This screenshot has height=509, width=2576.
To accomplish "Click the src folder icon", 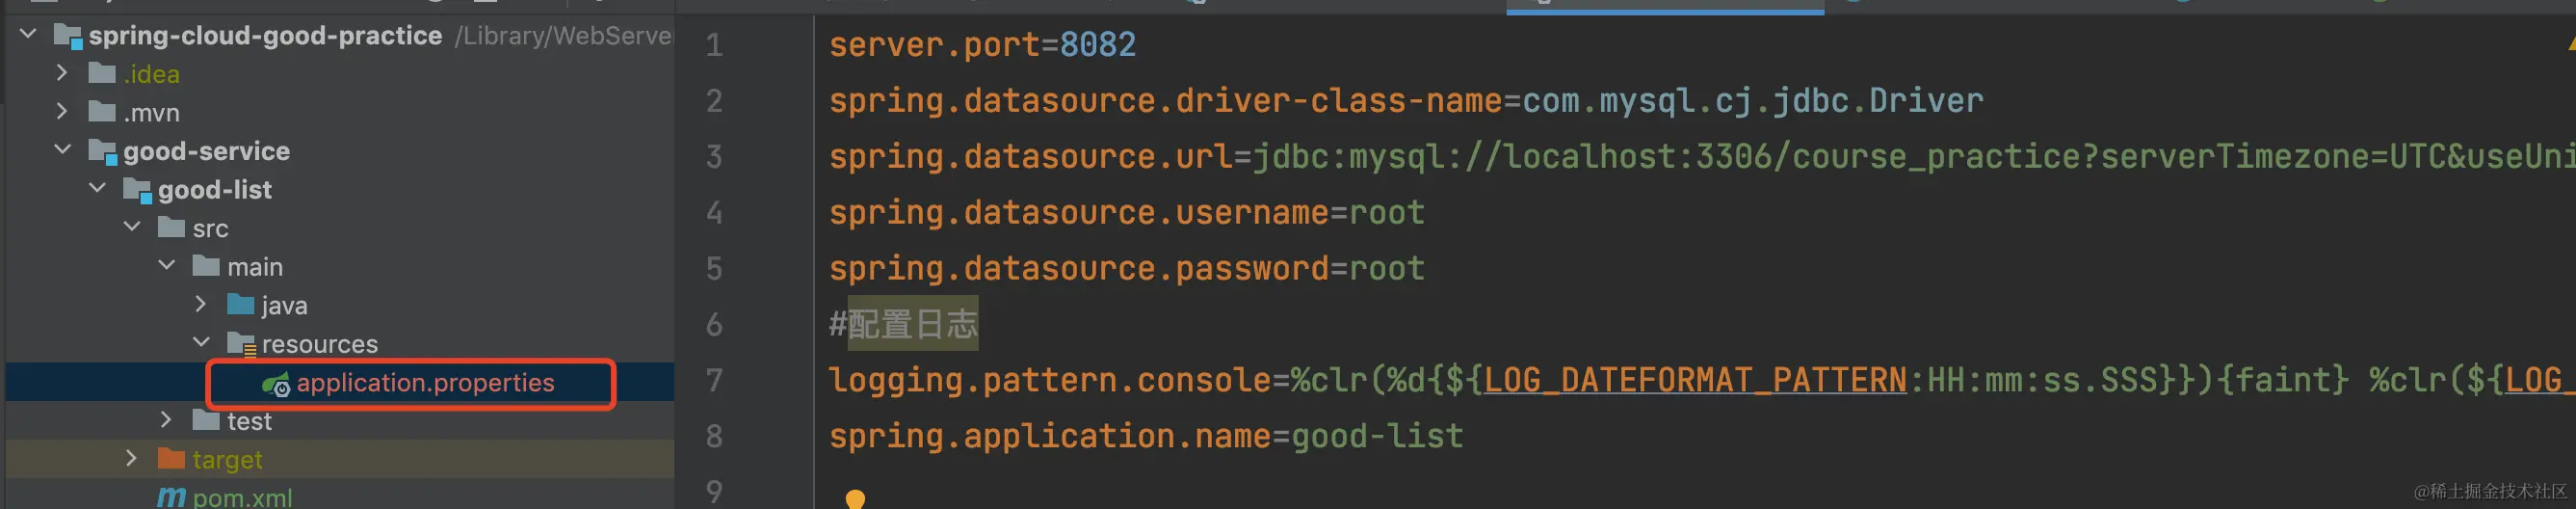I will click(171, 227).
